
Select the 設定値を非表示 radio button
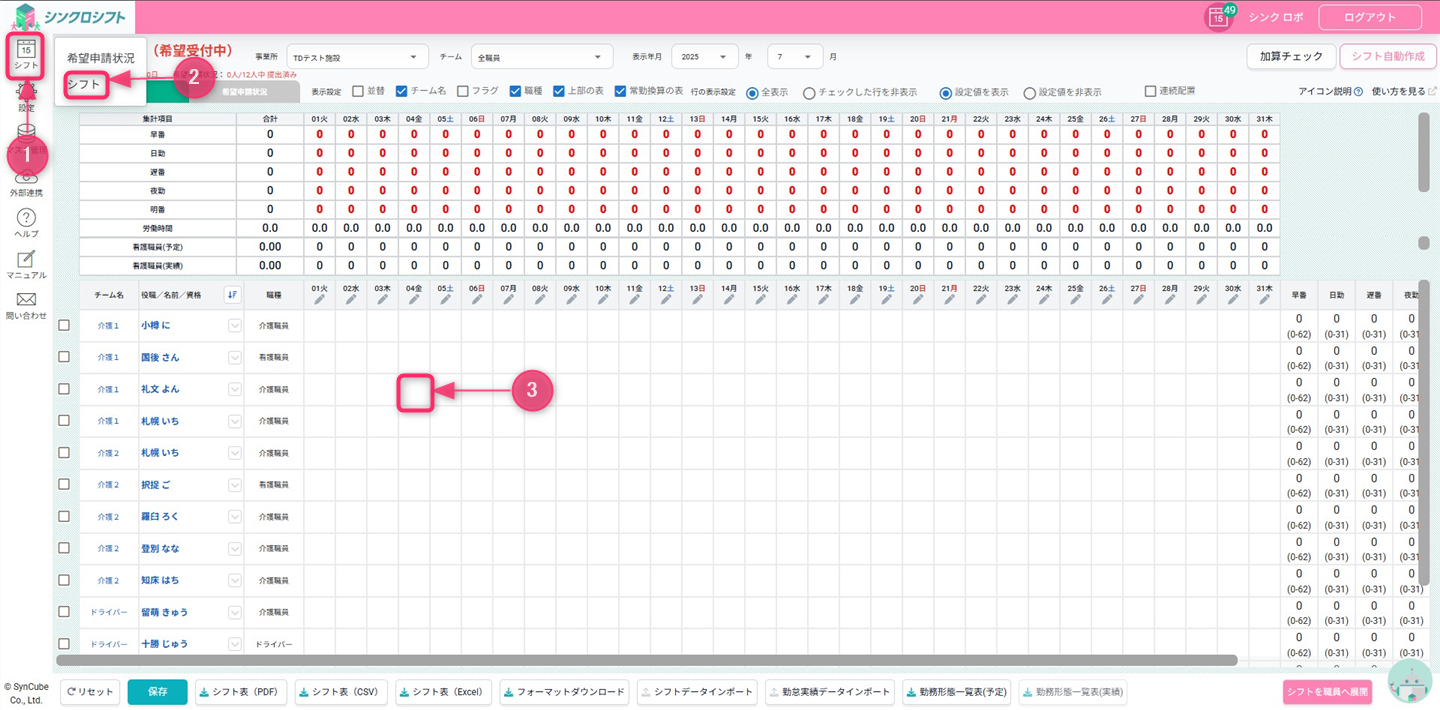1029,93
